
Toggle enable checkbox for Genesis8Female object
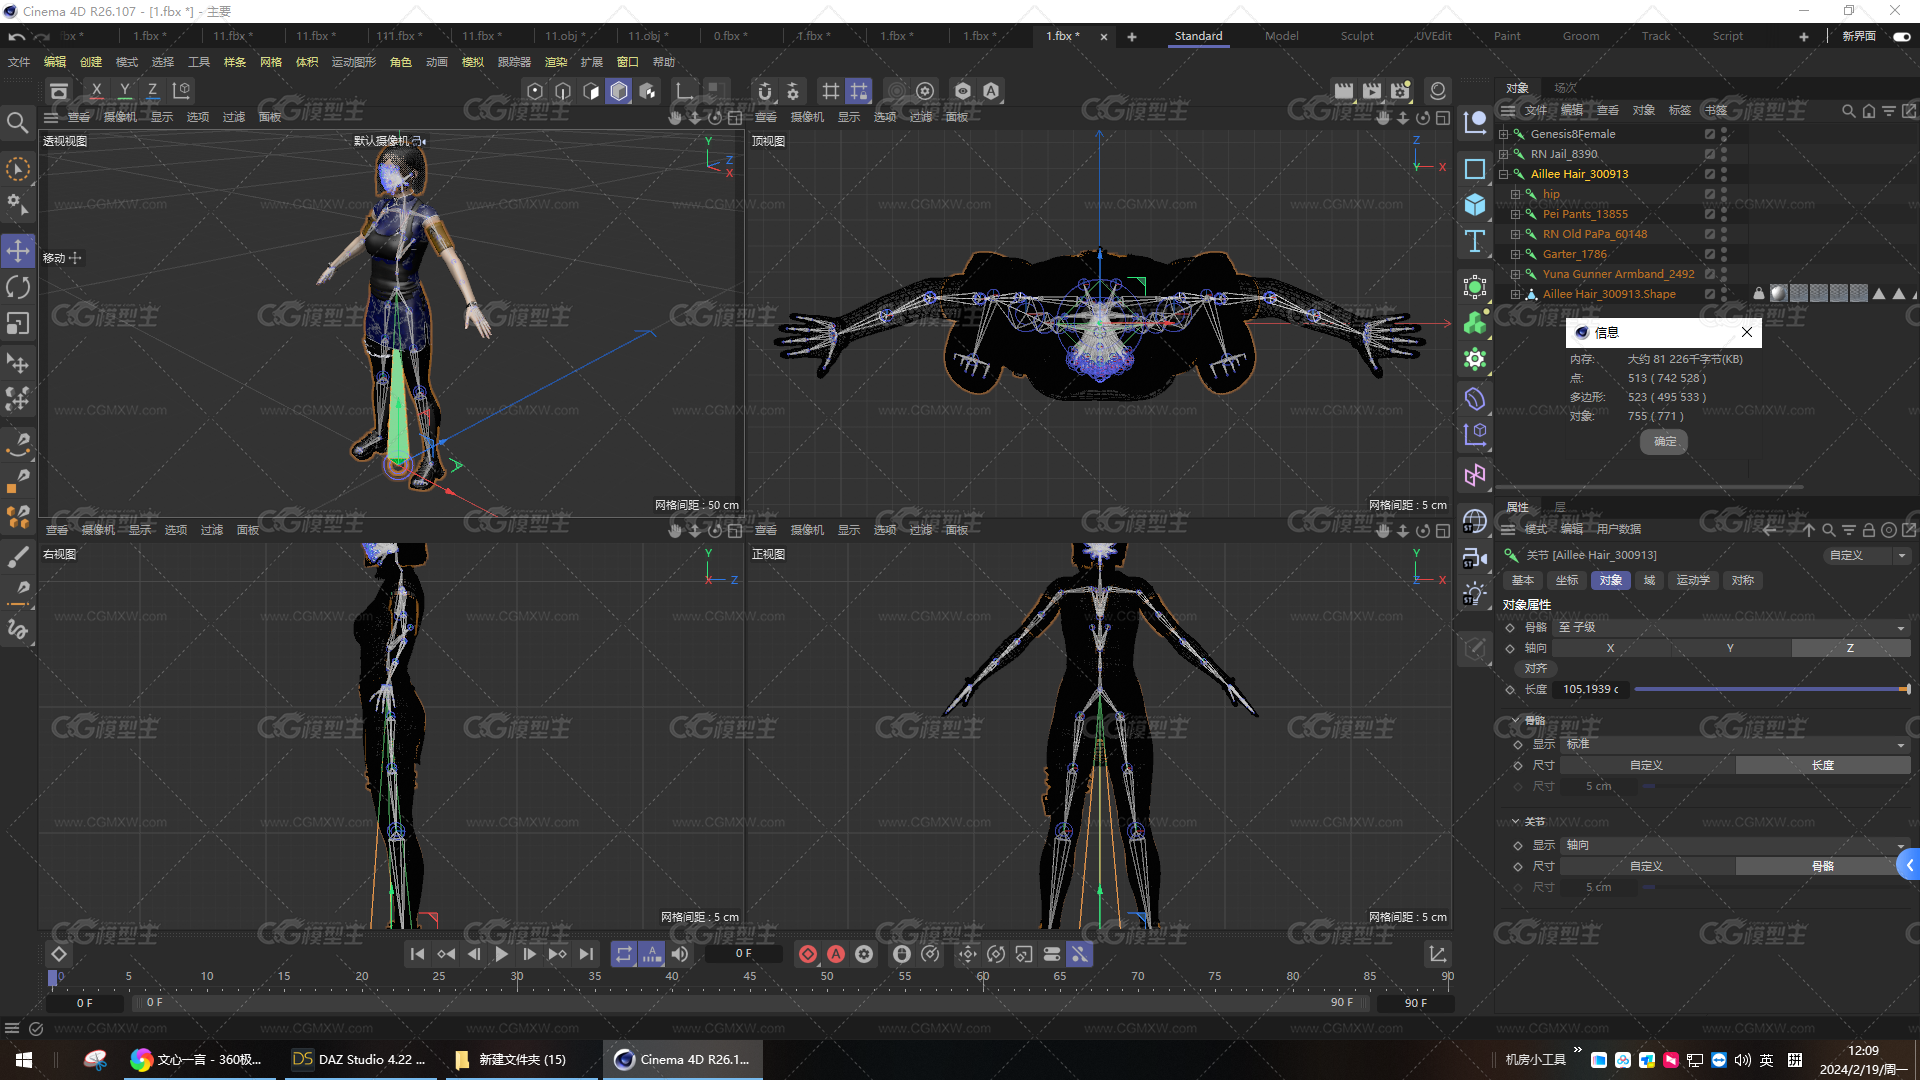[x=1710, y=134]
